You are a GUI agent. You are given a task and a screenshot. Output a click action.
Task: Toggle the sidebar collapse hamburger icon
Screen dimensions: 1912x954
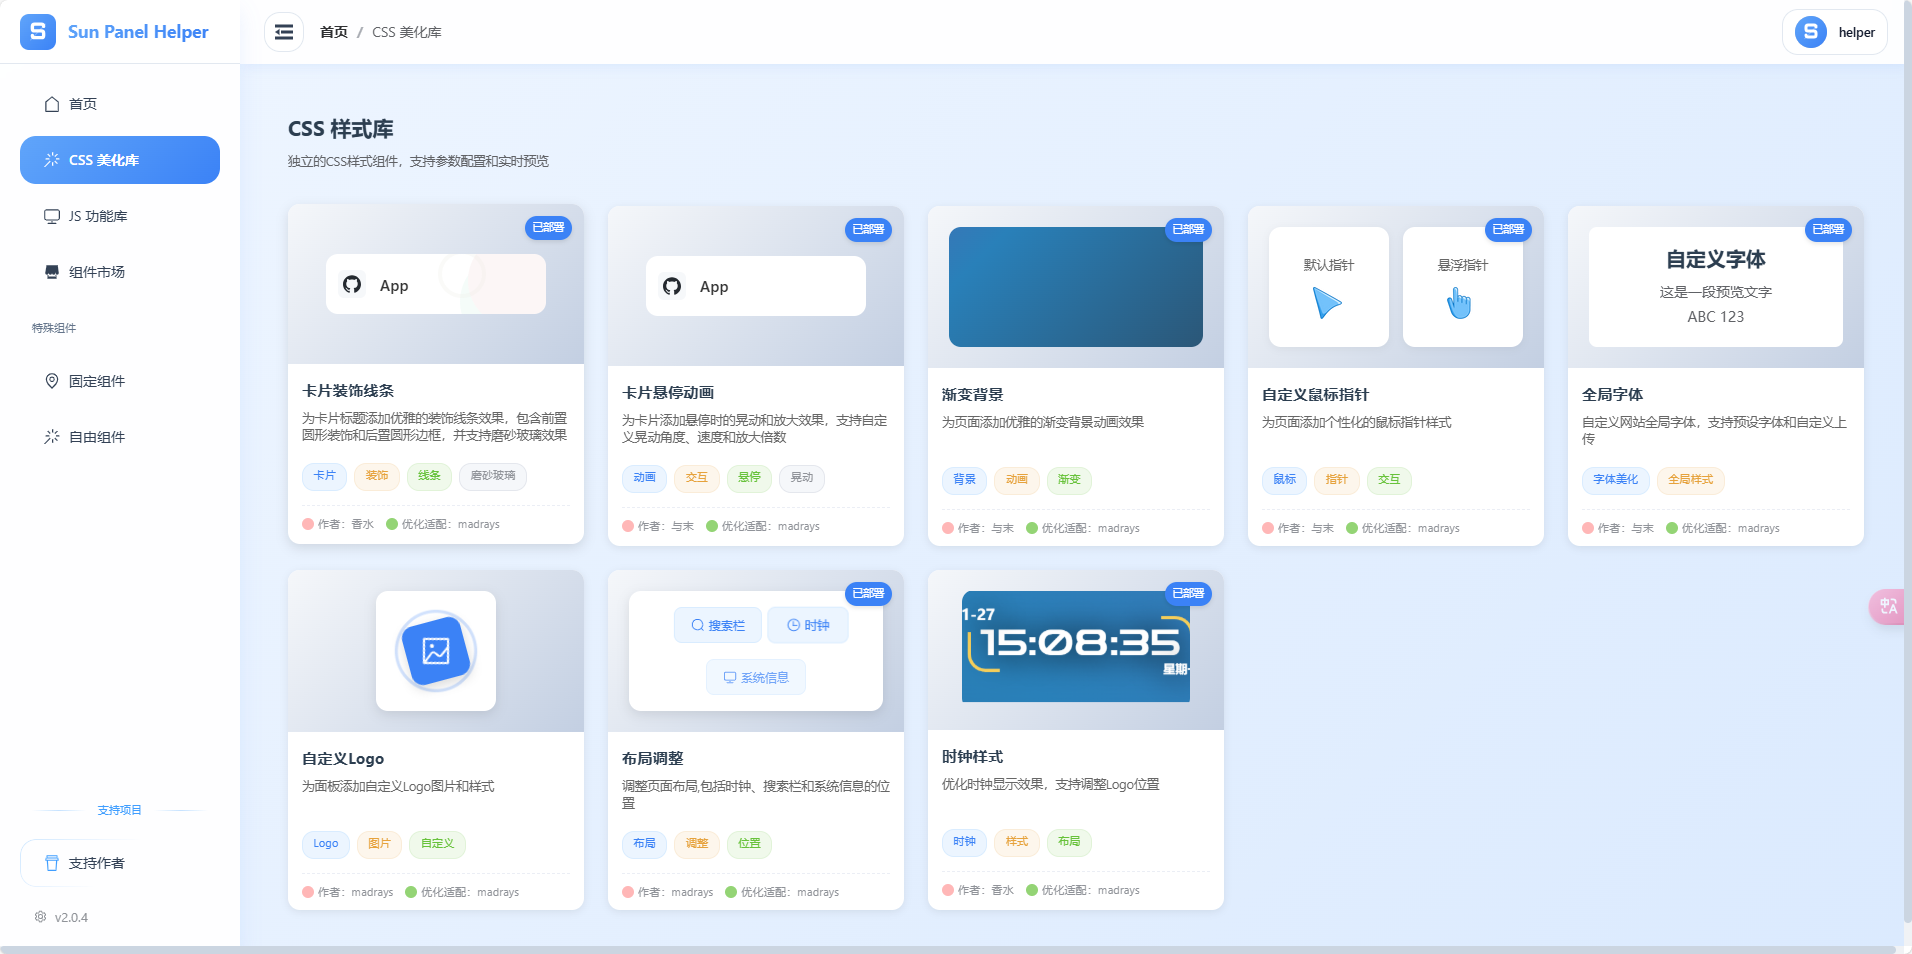(284, 32)
